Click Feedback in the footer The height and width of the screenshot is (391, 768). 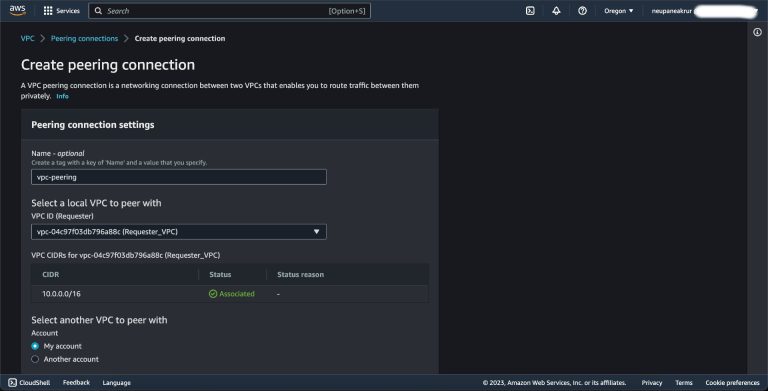(76, 383)
